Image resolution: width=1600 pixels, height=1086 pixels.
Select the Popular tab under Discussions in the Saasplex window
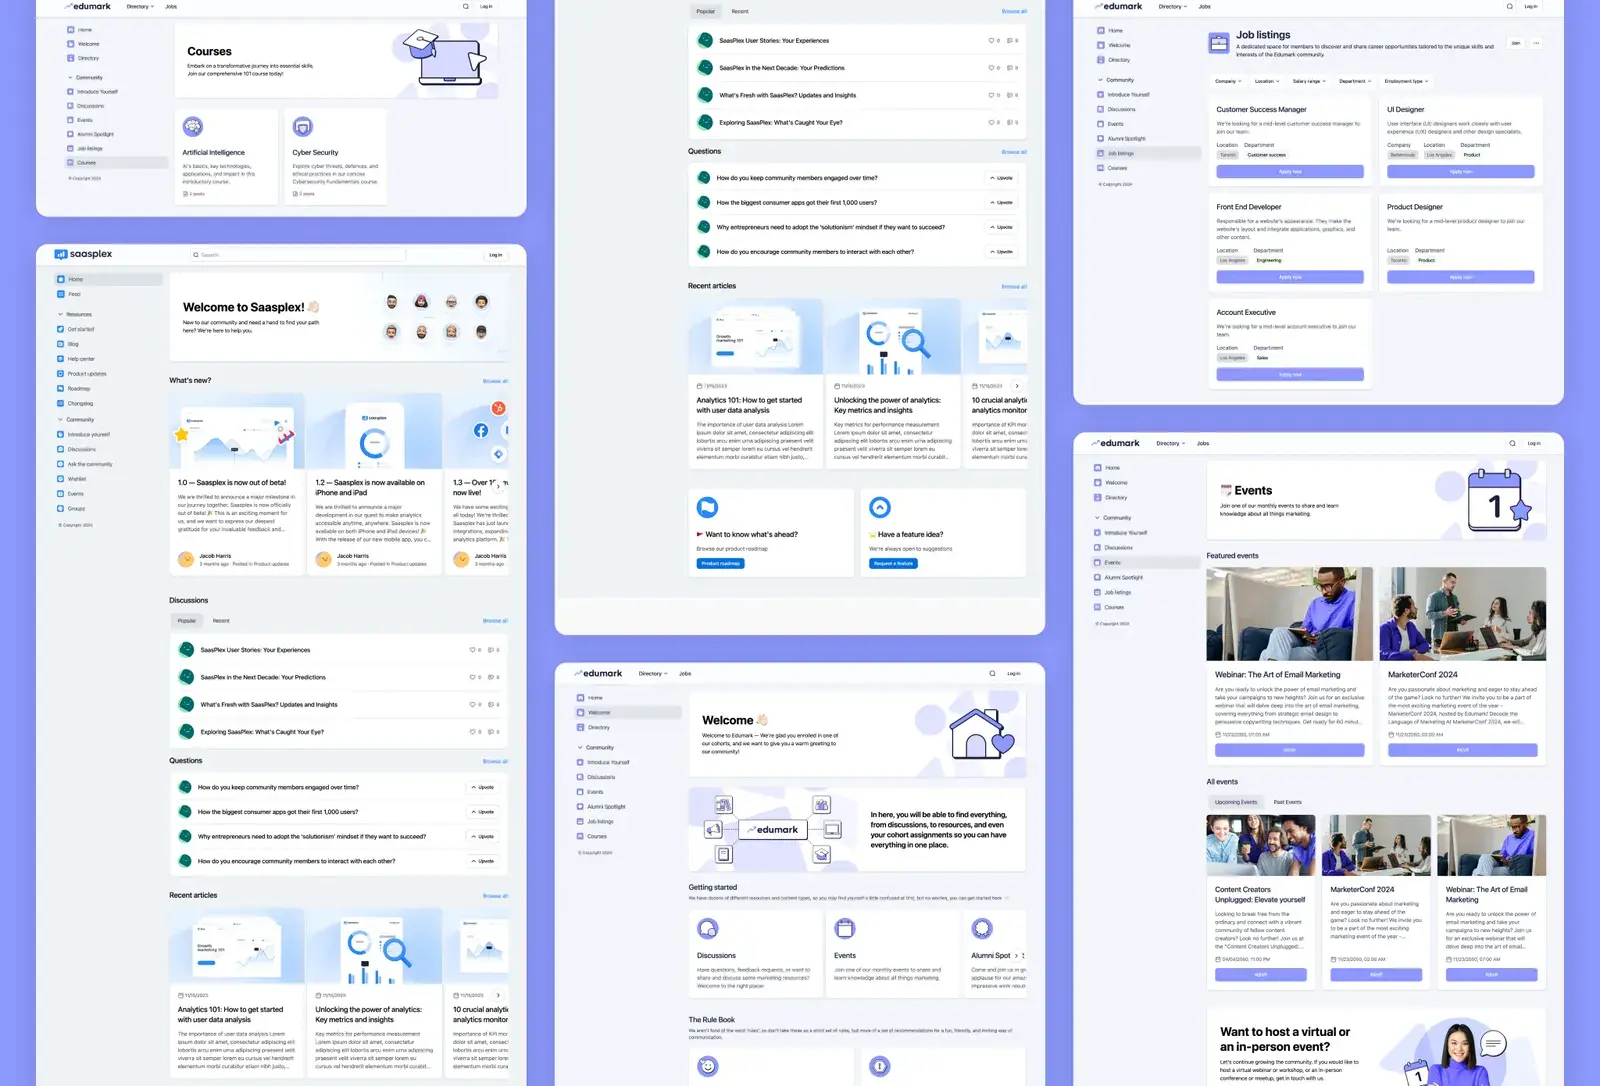tap(187, 621)
